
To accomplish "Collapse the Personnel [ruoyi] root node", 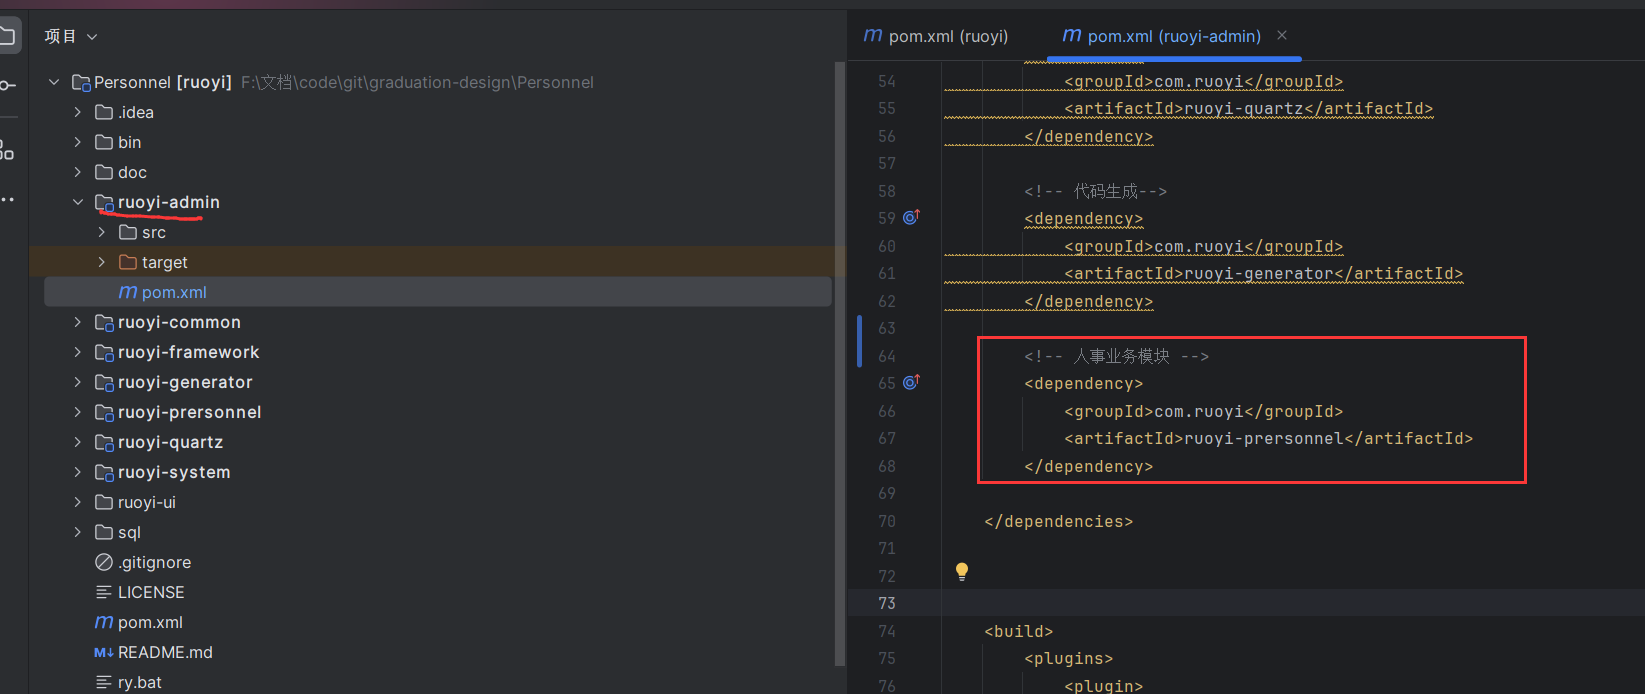I will click(54, 82).
